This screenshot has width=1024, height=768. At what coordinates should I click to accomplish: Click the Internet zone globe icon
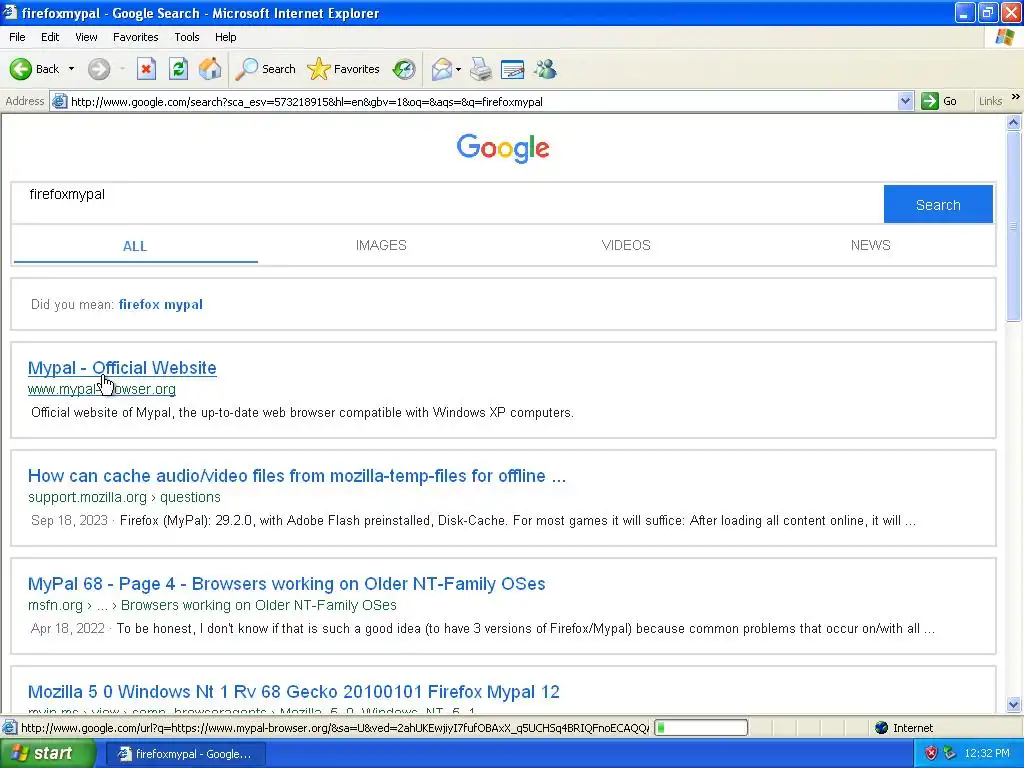(x=882, y=728)
